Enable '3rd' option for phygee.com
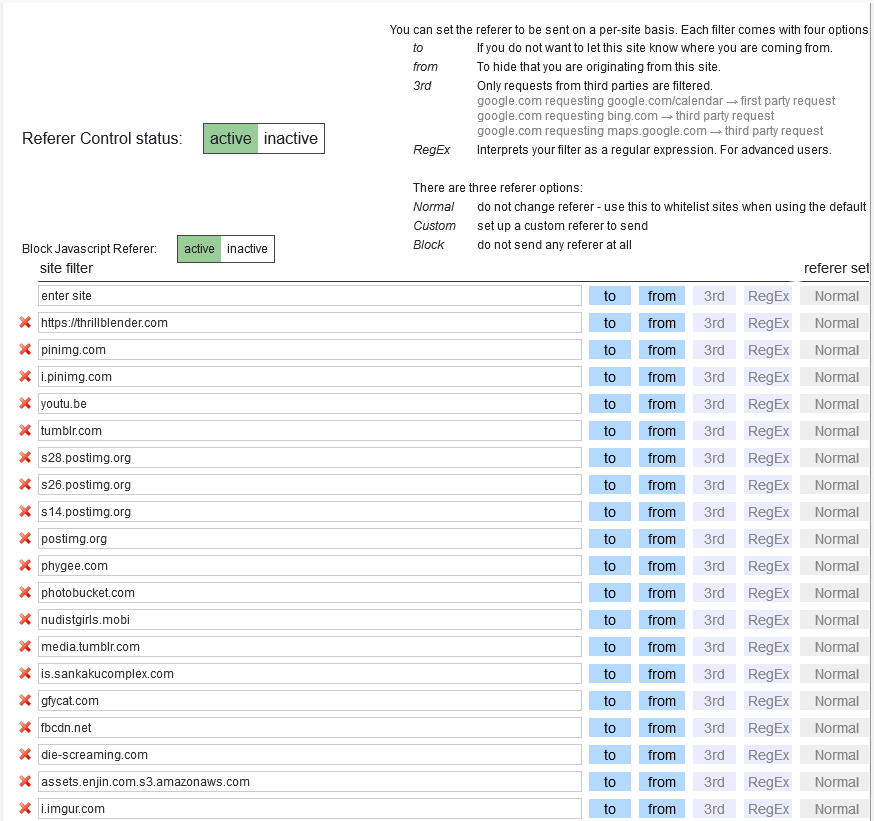Image resolution: width=874 pixels, height=821 pixels. pyautogui.click(x=714, y=566)
